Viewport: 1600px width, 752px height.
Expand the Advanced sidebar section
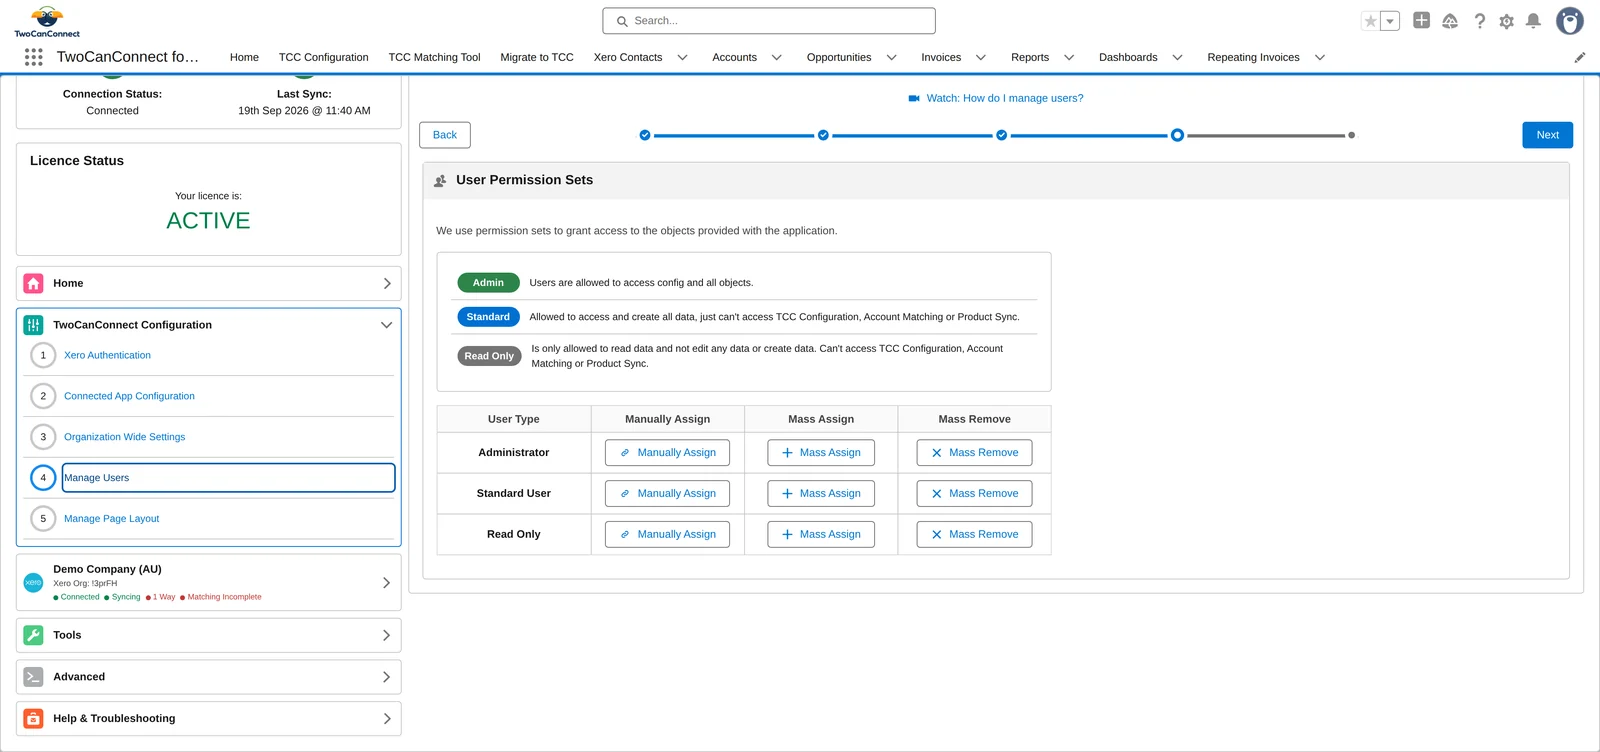[387, 677]
